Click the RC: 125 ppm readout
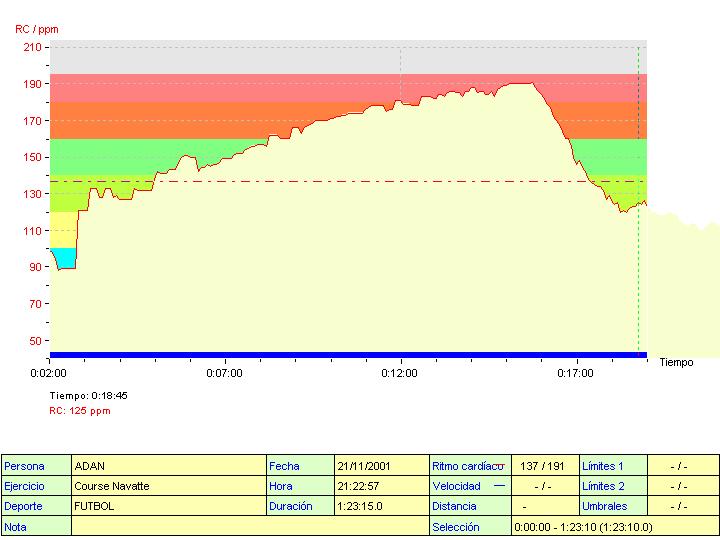The image size is (720, 540). click(x=80, y=411)
